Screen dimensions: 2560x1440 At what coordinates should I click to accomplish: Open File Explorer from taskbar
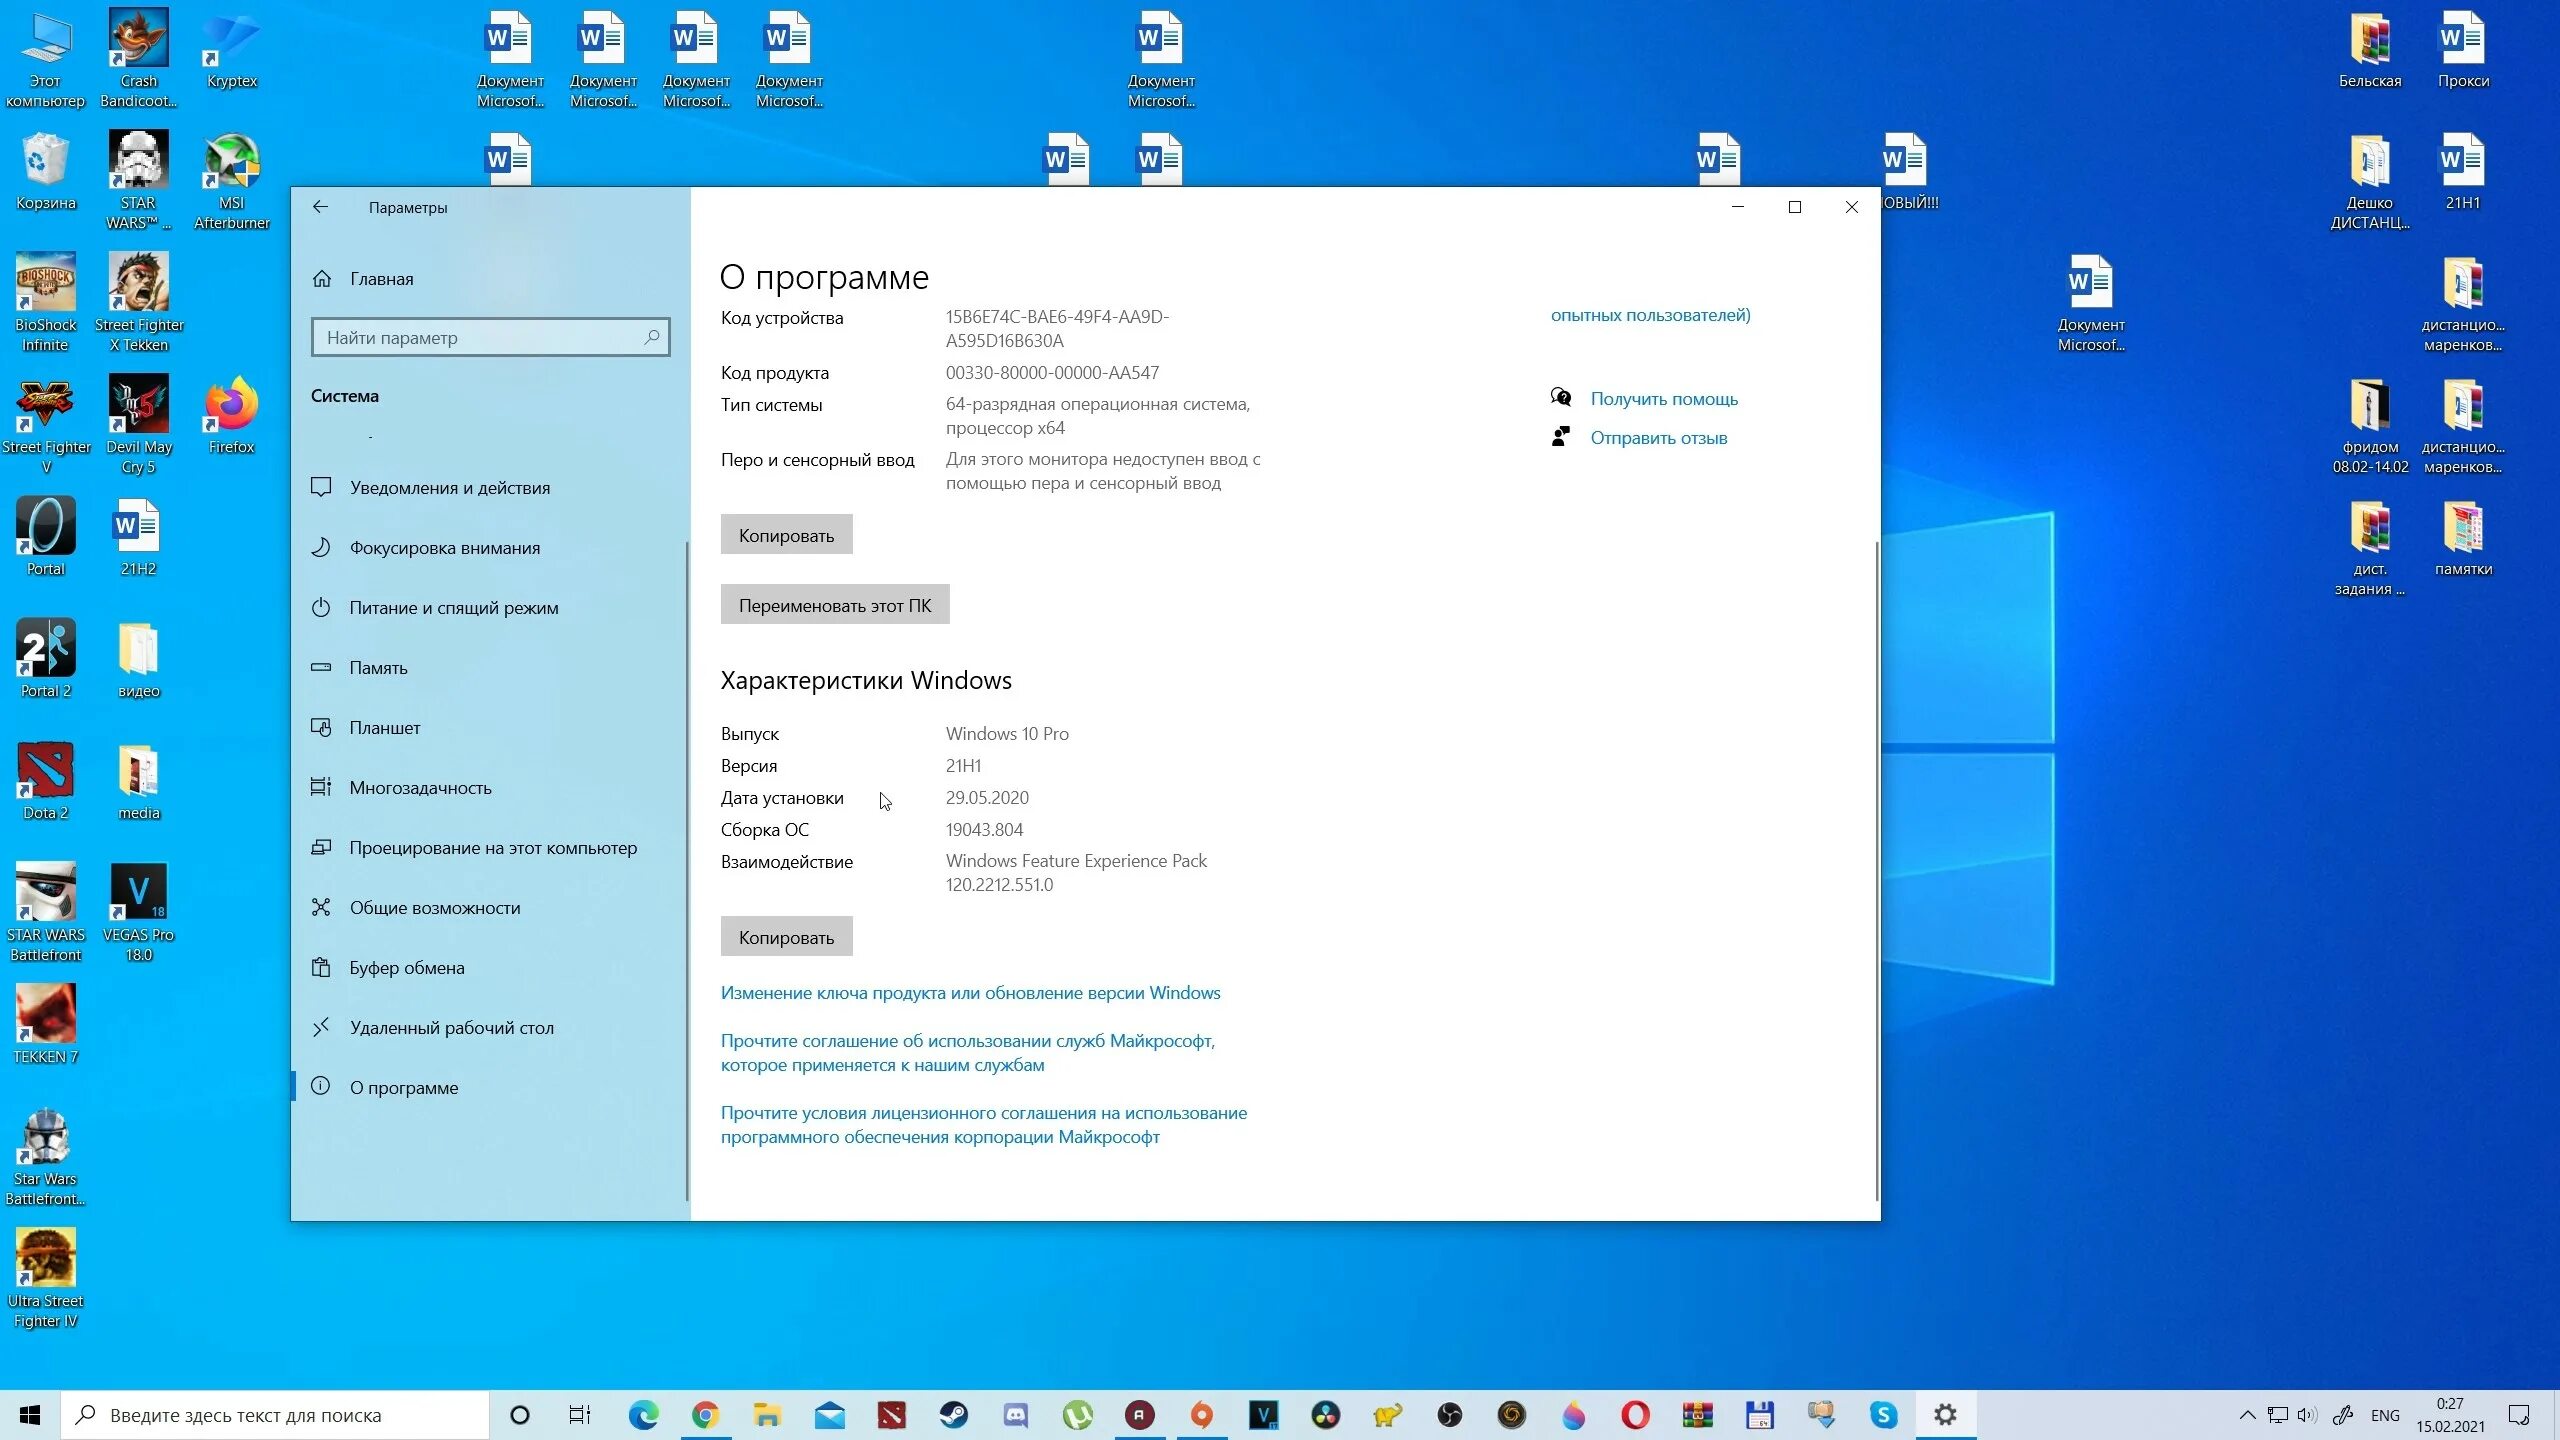767,1415
